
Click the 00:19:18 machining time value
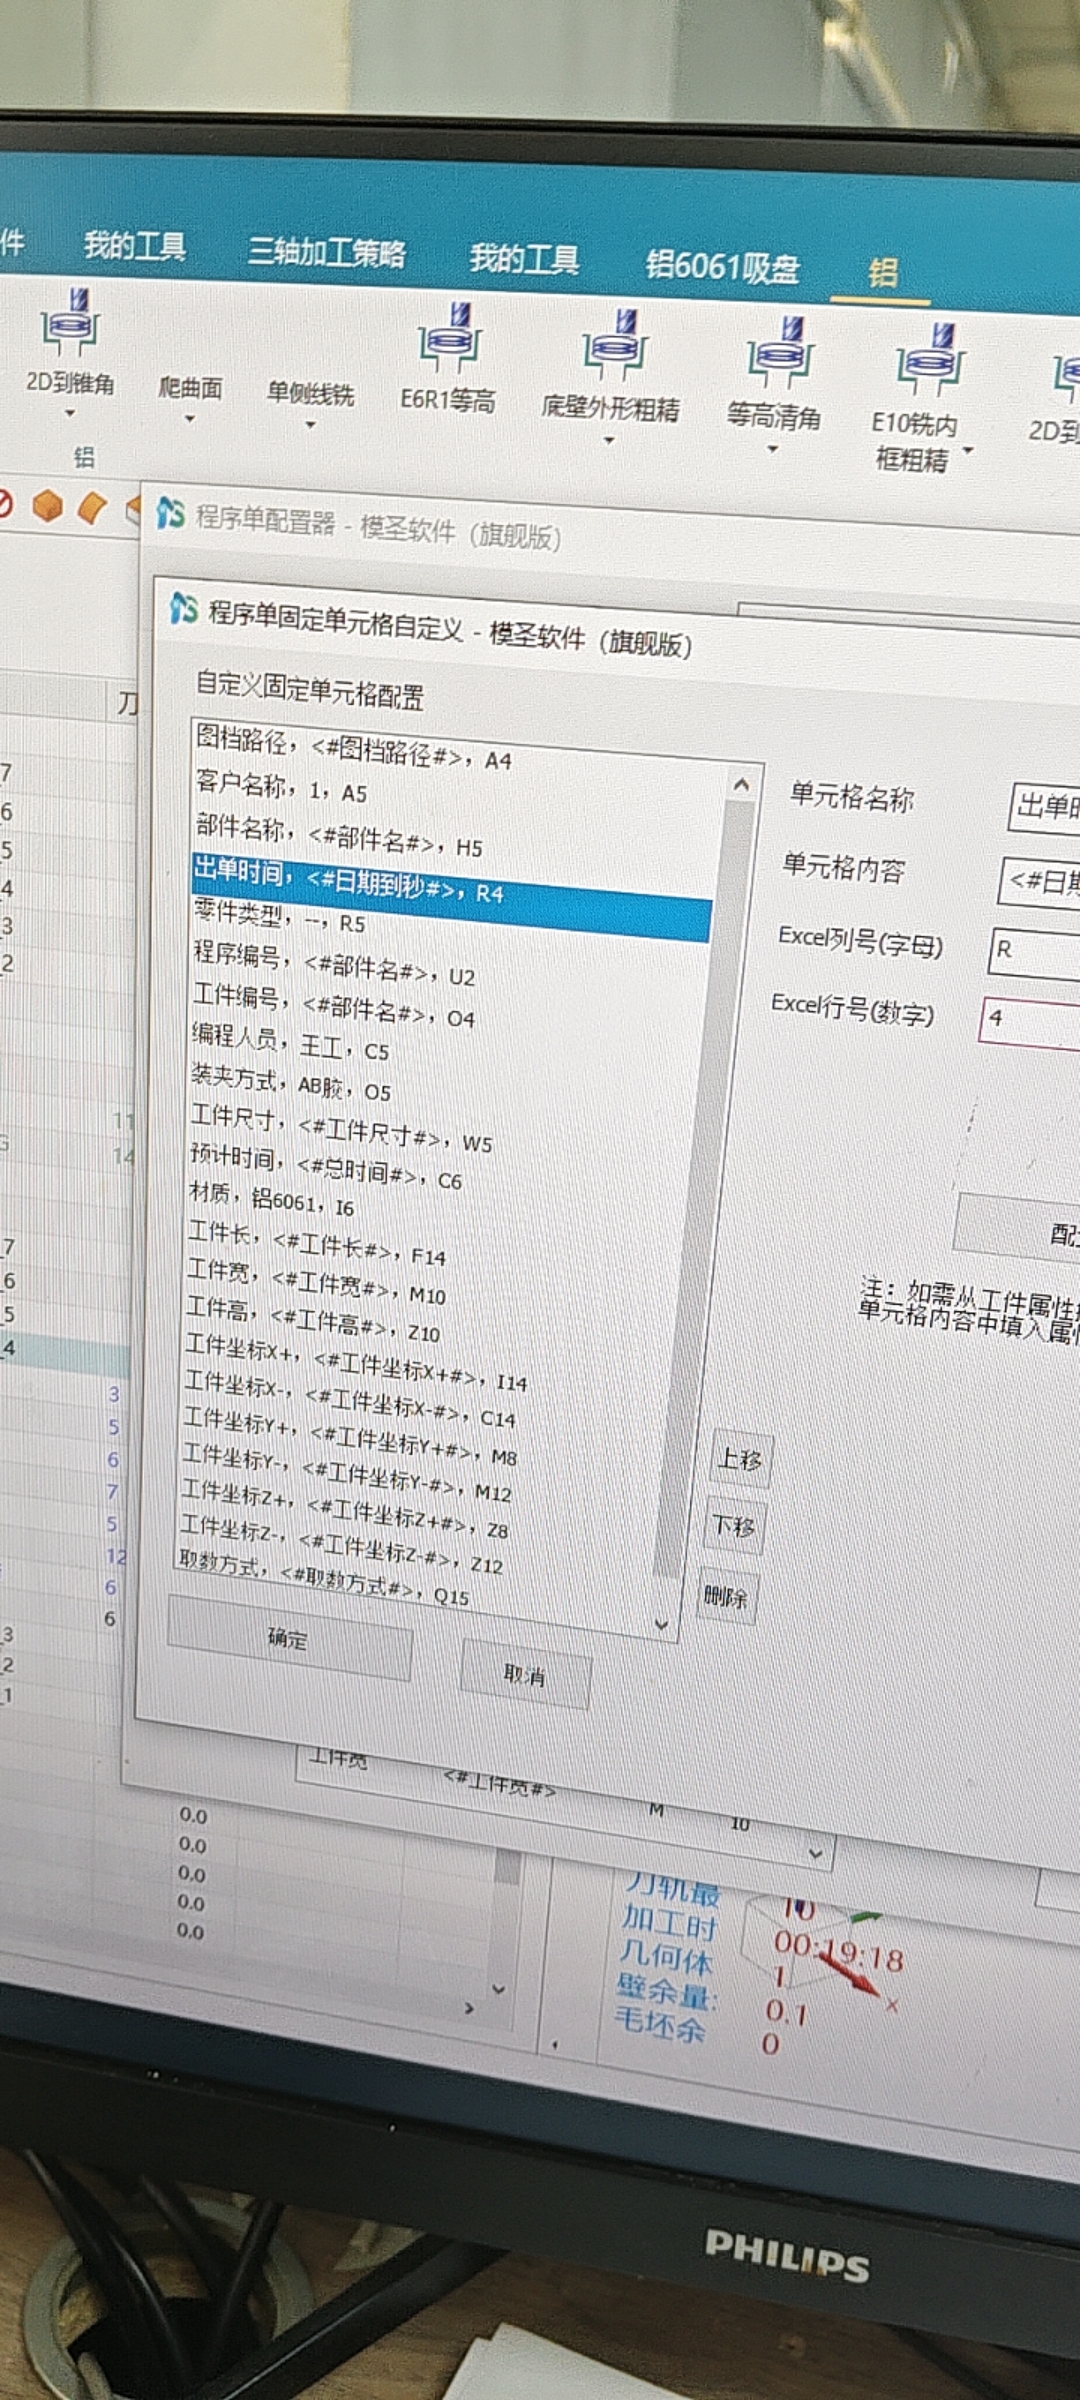pyautogui.click(x=838, y=1952)
